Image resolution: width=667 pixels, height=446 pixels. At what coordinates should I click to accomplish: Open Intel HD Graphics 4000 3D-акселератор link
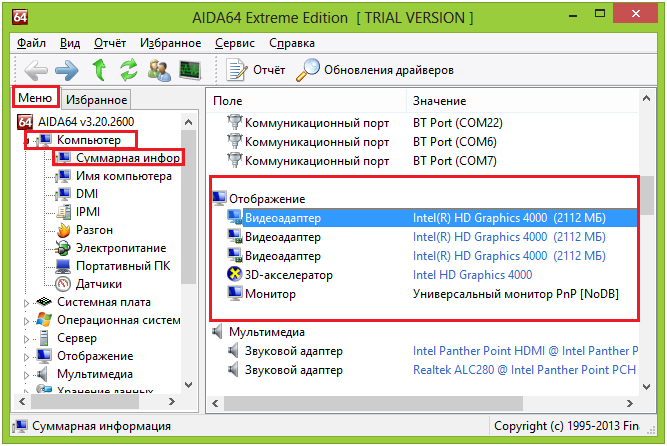coord(472,275)
